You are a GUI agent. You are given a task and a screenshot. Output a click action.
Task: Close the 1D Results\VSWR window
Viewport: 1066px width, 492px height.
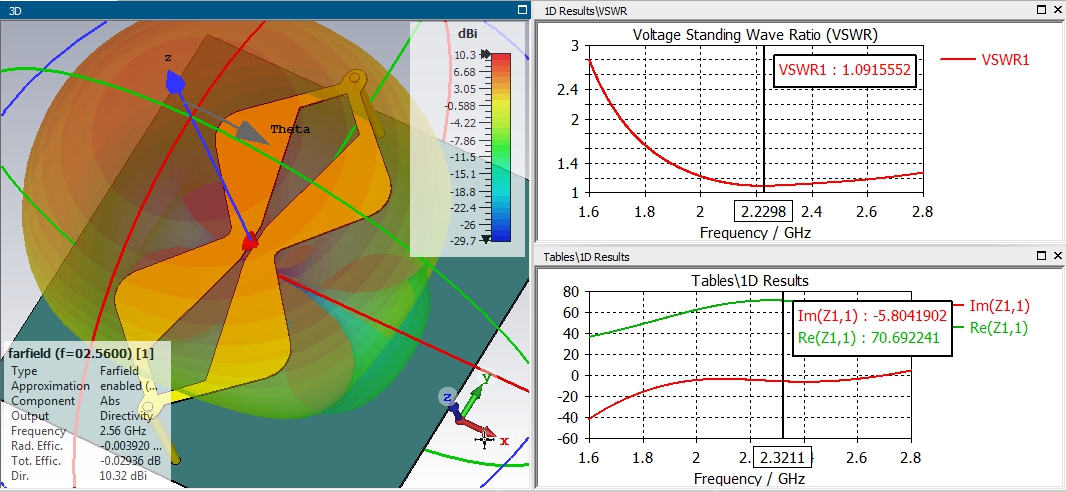pos(1057,10)
